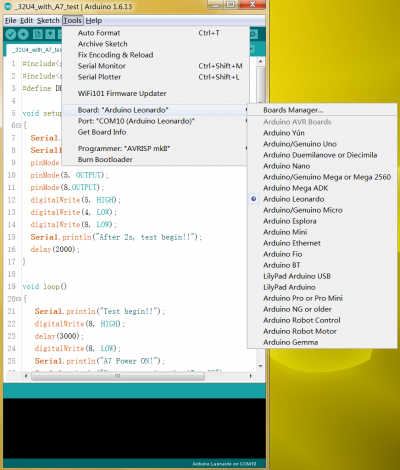Click the horizontal scrollbar left arrow
This screenshot has width=400, height=470.
tap(26, 376)
